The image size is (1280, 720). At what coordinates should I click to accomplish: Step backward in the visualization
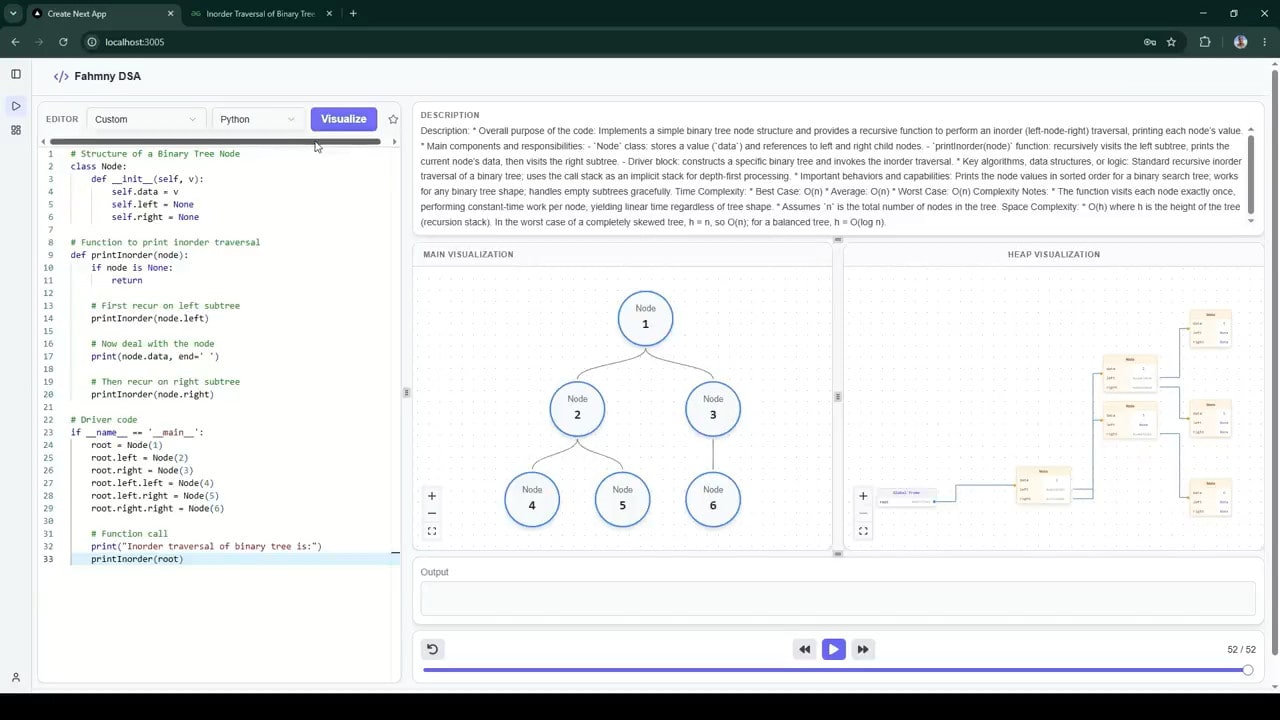[804, 649]
